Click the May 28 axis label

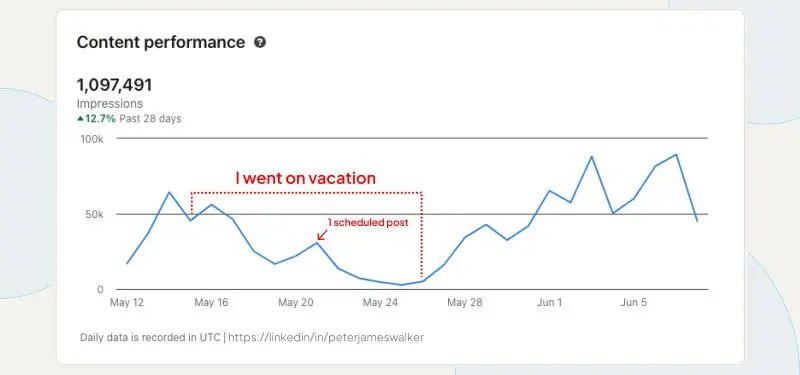(465, 303)
